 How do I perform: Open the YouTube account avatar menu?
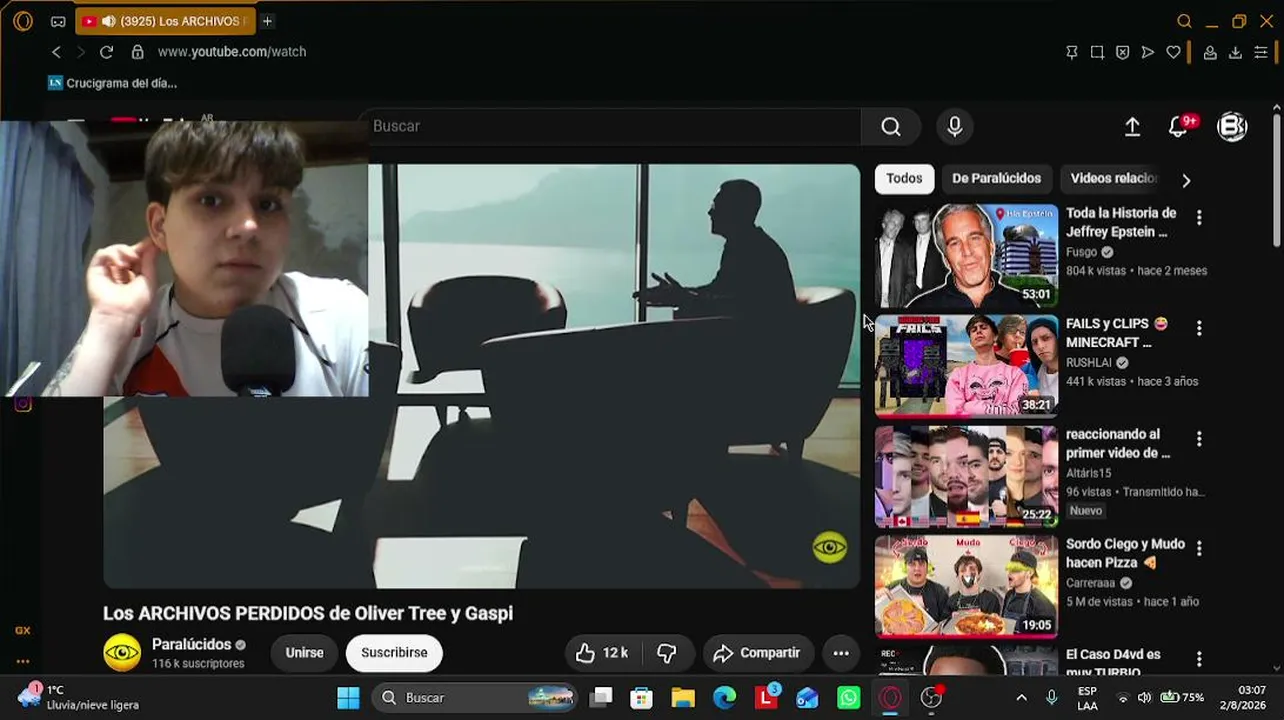click(1232, 127)
